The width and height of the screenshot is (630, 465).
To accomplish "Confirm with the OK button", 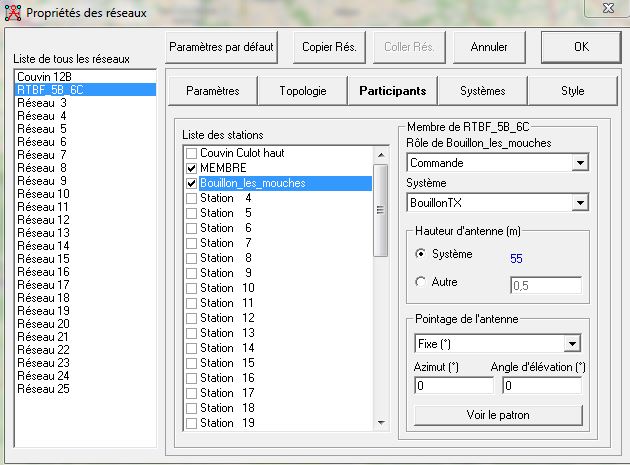I will (x=581, y=47).
